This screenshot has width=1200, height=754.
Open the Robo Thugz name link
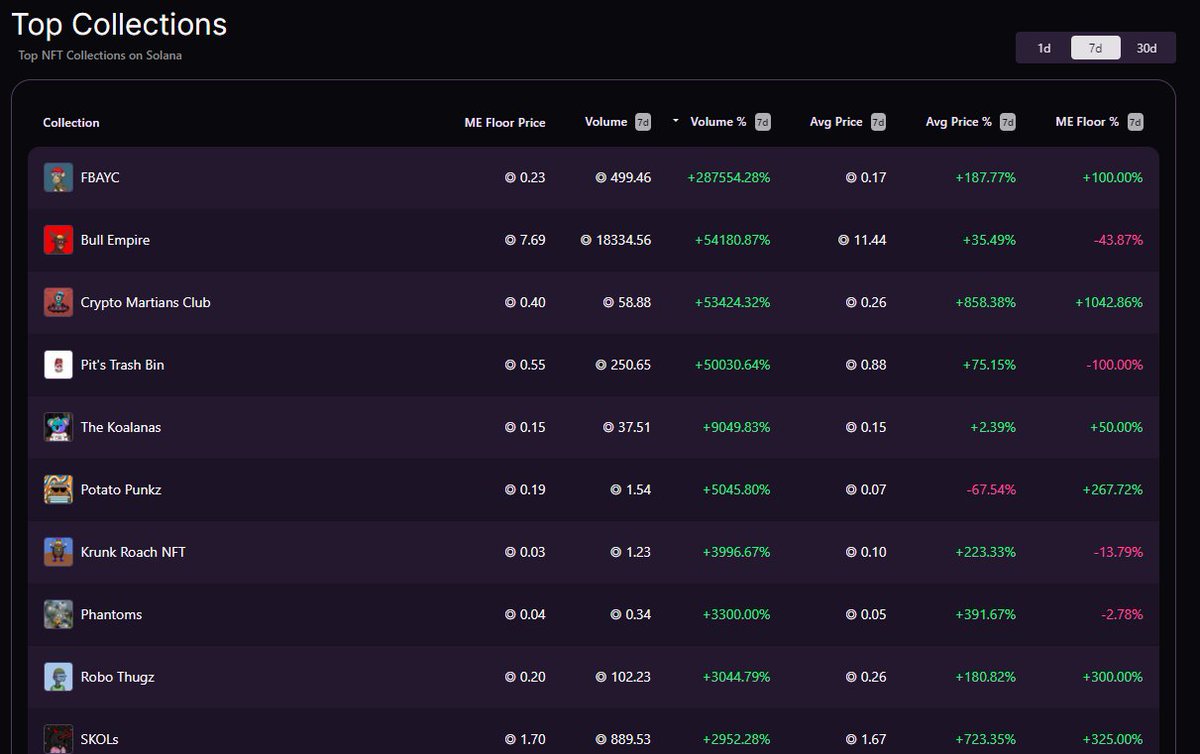118,677
